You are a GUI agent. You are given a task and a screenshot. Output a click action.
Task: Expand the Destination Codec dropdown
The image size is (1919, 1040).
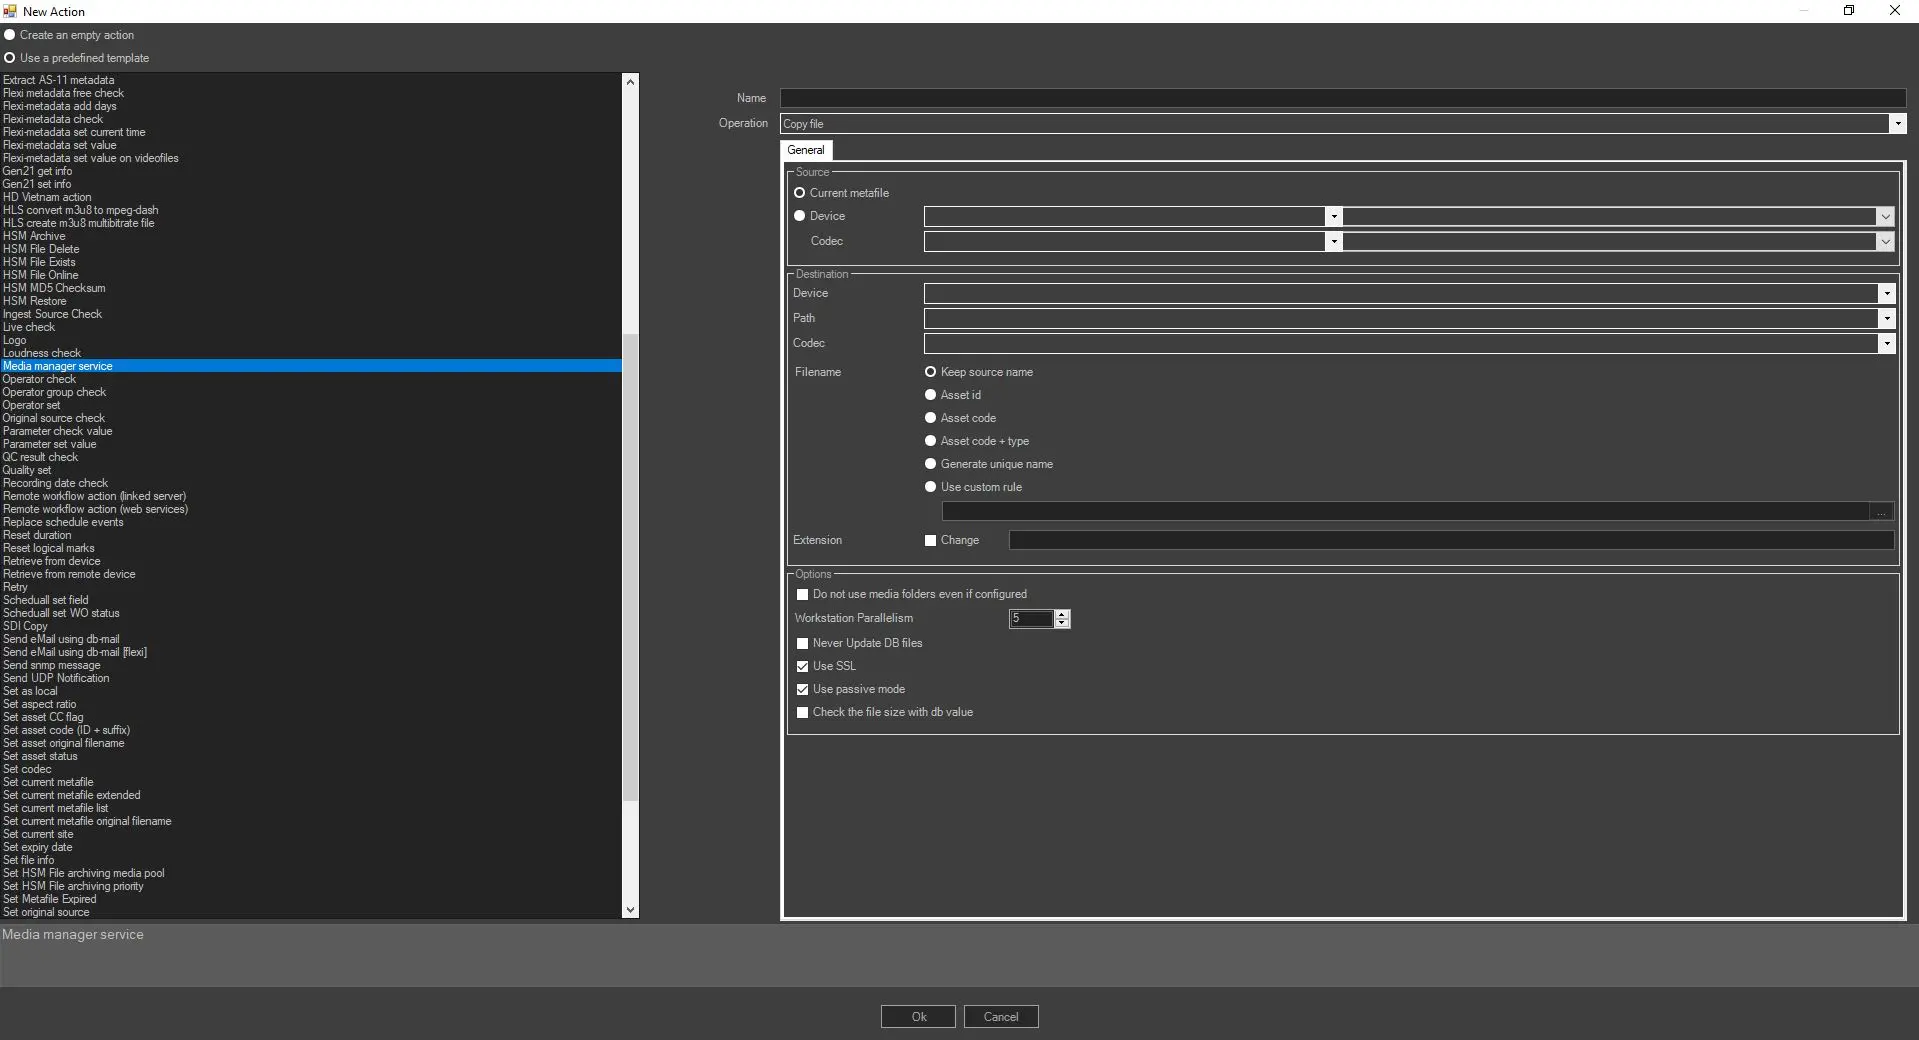pos(1886,344)
